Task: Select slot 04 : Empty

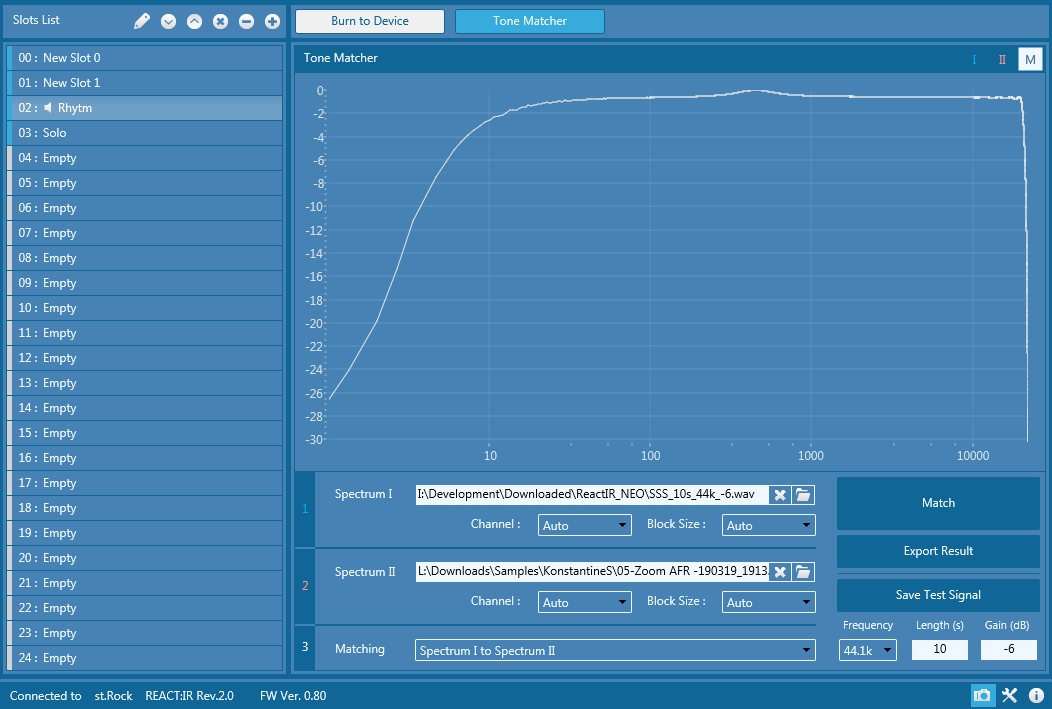Action: pos(144,158)
